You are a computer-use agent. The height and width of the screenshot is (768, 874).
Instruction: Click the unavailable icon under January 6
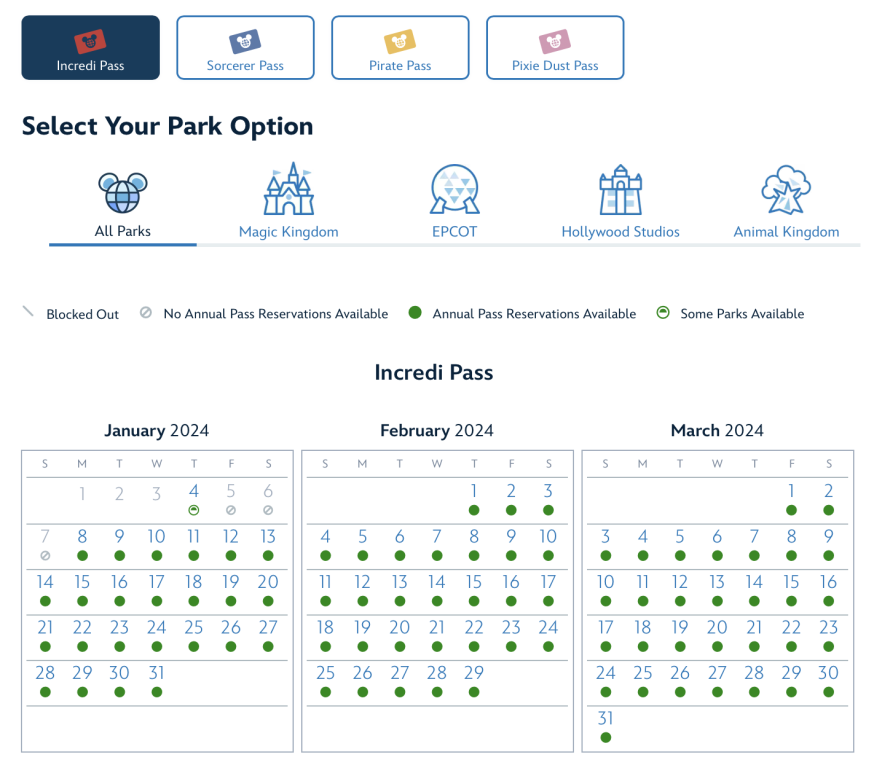click(268, 510)
